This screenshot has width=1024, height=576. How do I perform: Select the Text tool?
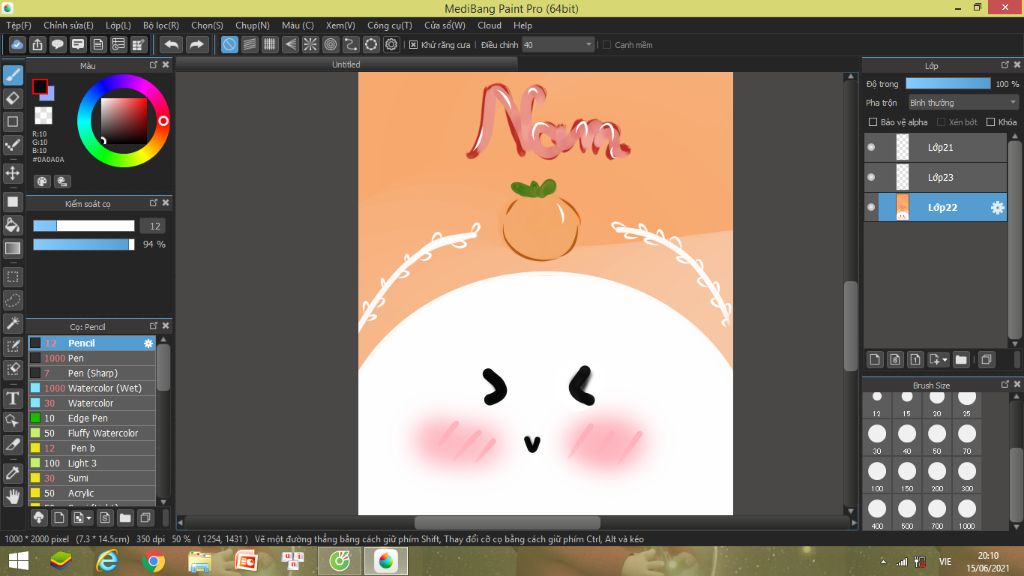12,398
